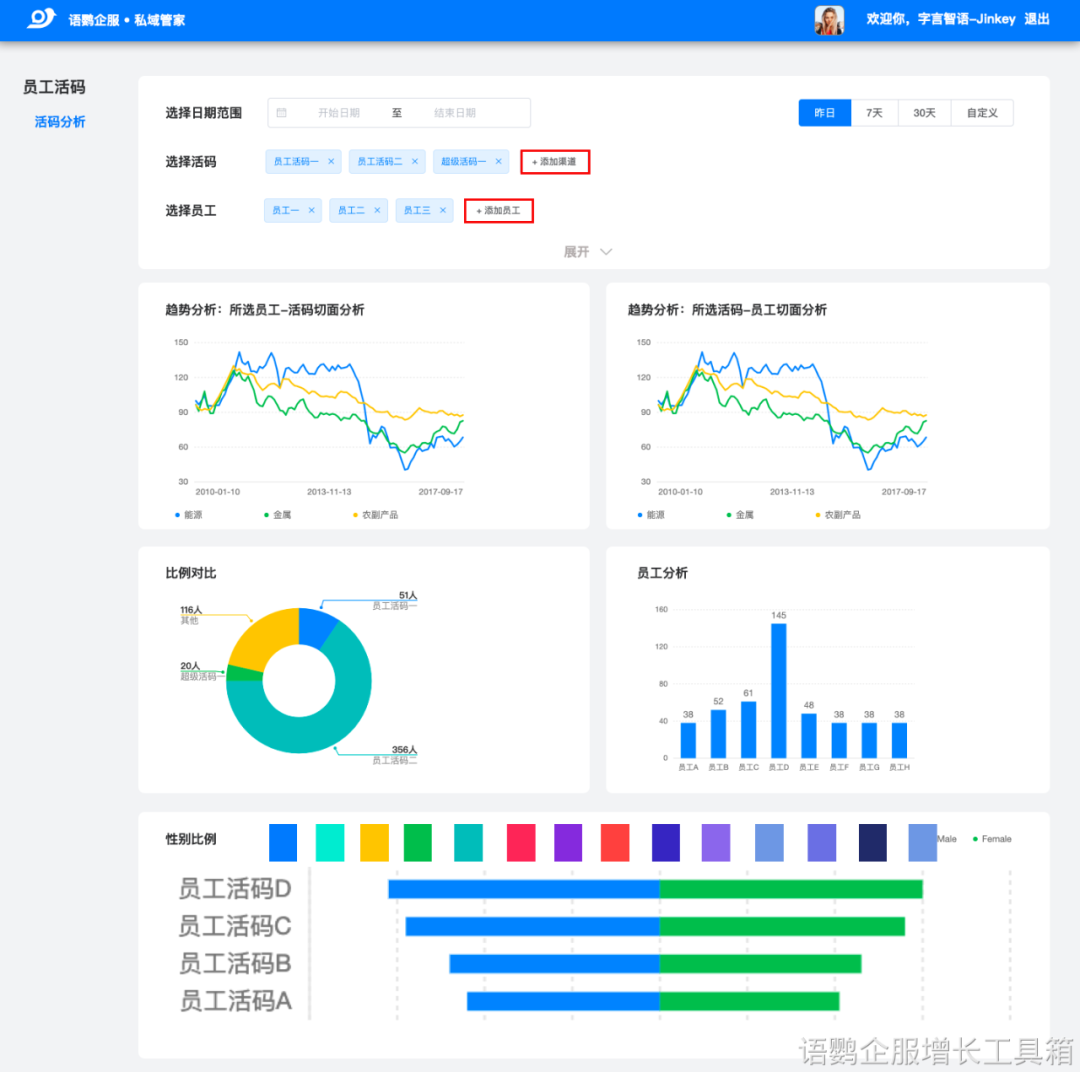Image resolution: width=1080 pixels, height=1072 pixels.
Task: Remove the 员工三 tag
Action: [x=443, y=210]
